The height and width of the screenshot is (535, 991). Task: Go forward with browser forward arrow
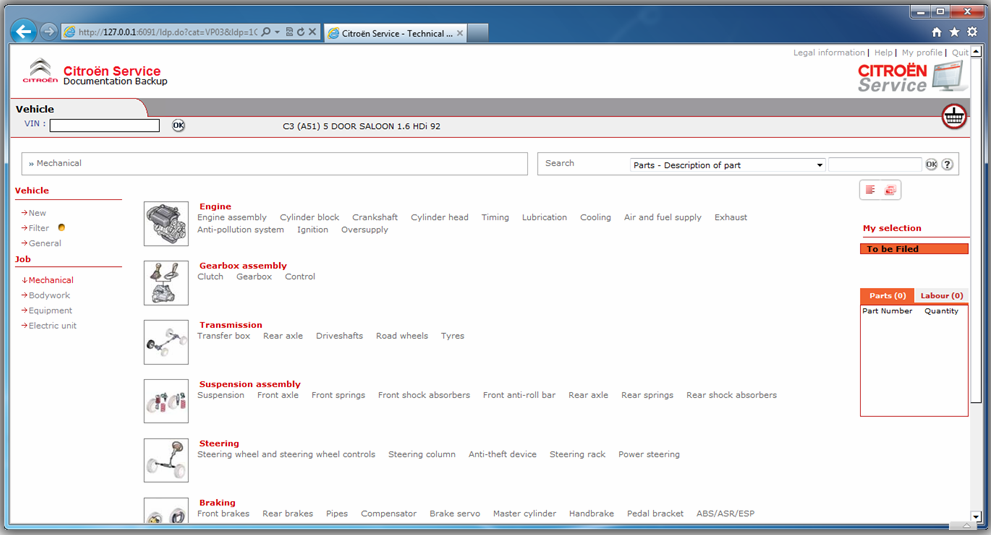click(48, 31)
